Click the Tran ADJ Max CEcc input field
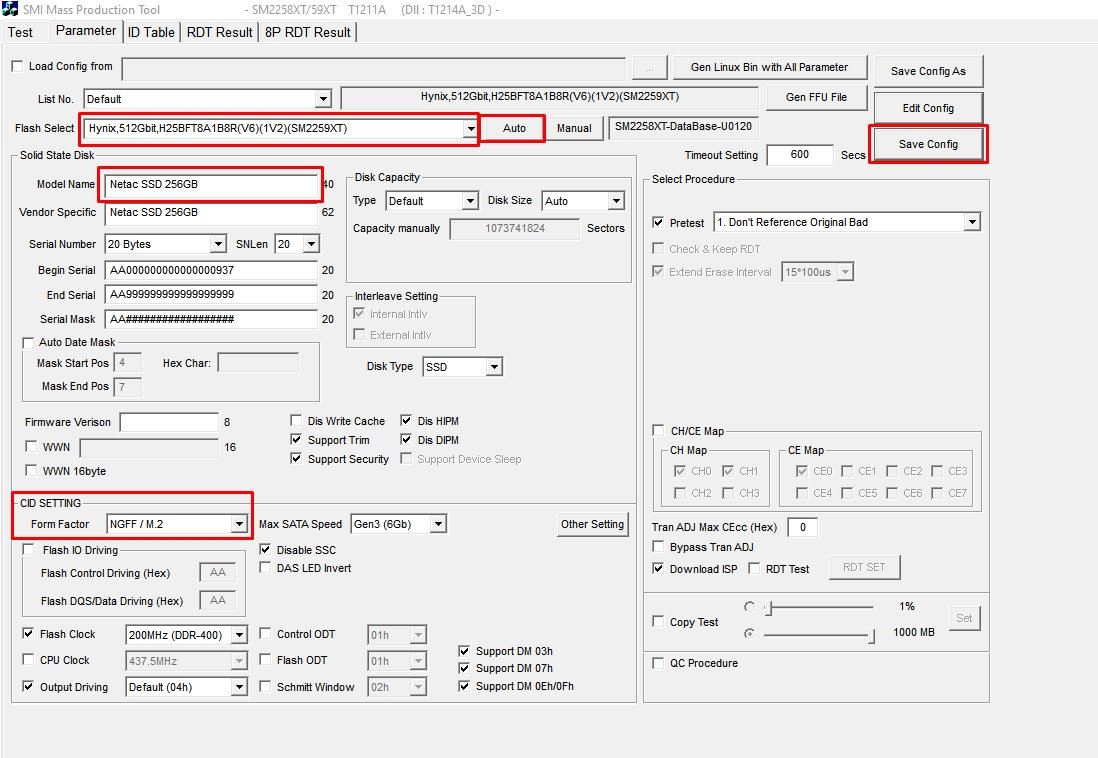Image resolution: width=1098 pixels, height=758 pixels. tap(802, 527)
